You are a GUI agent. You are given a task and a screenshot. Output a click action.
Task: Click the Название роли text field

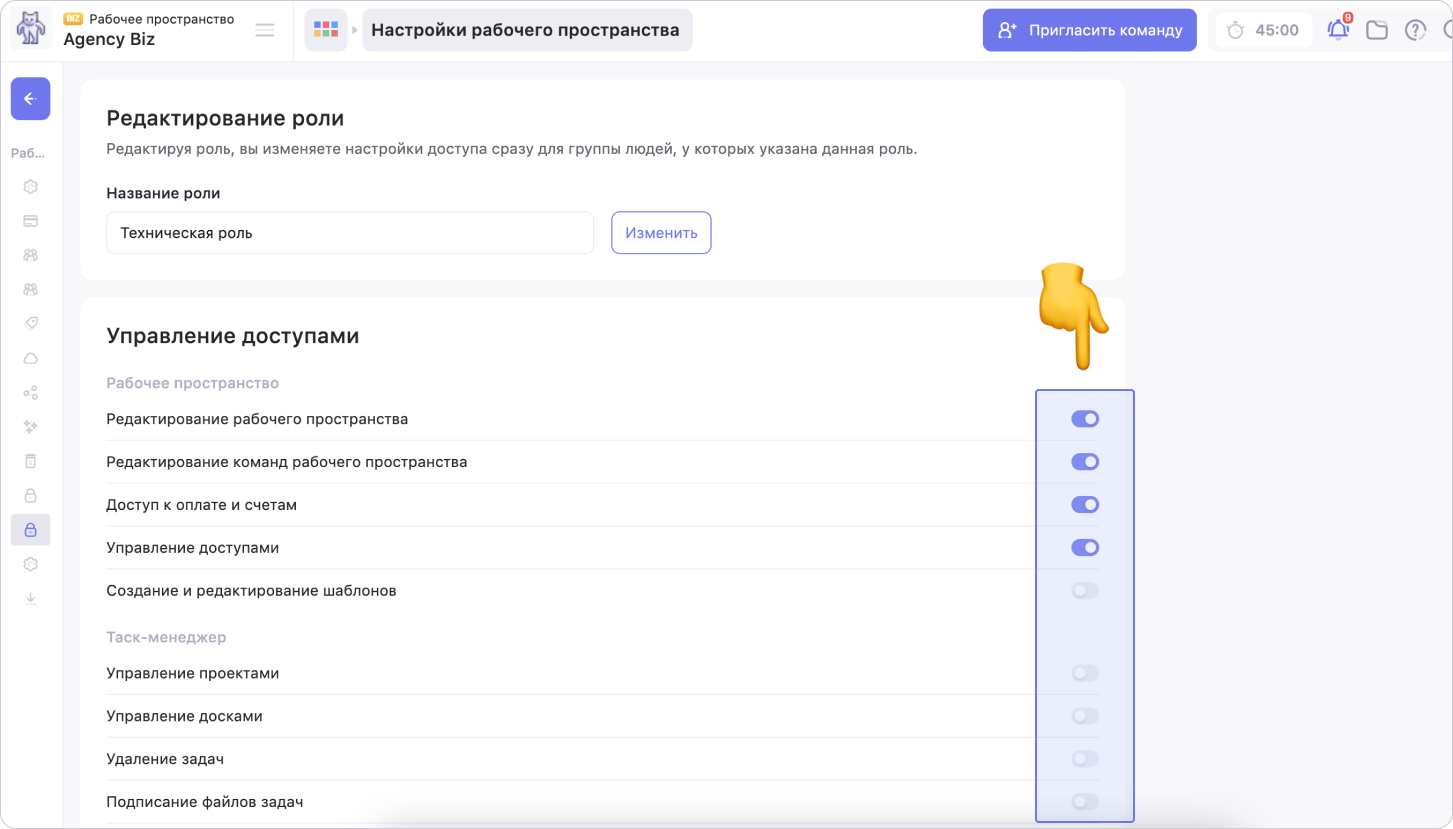coord(350,233)
